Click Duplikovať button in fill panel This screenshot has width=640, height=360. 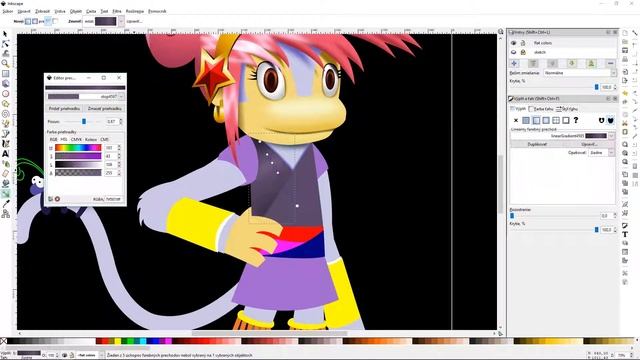tap(537, 144)
